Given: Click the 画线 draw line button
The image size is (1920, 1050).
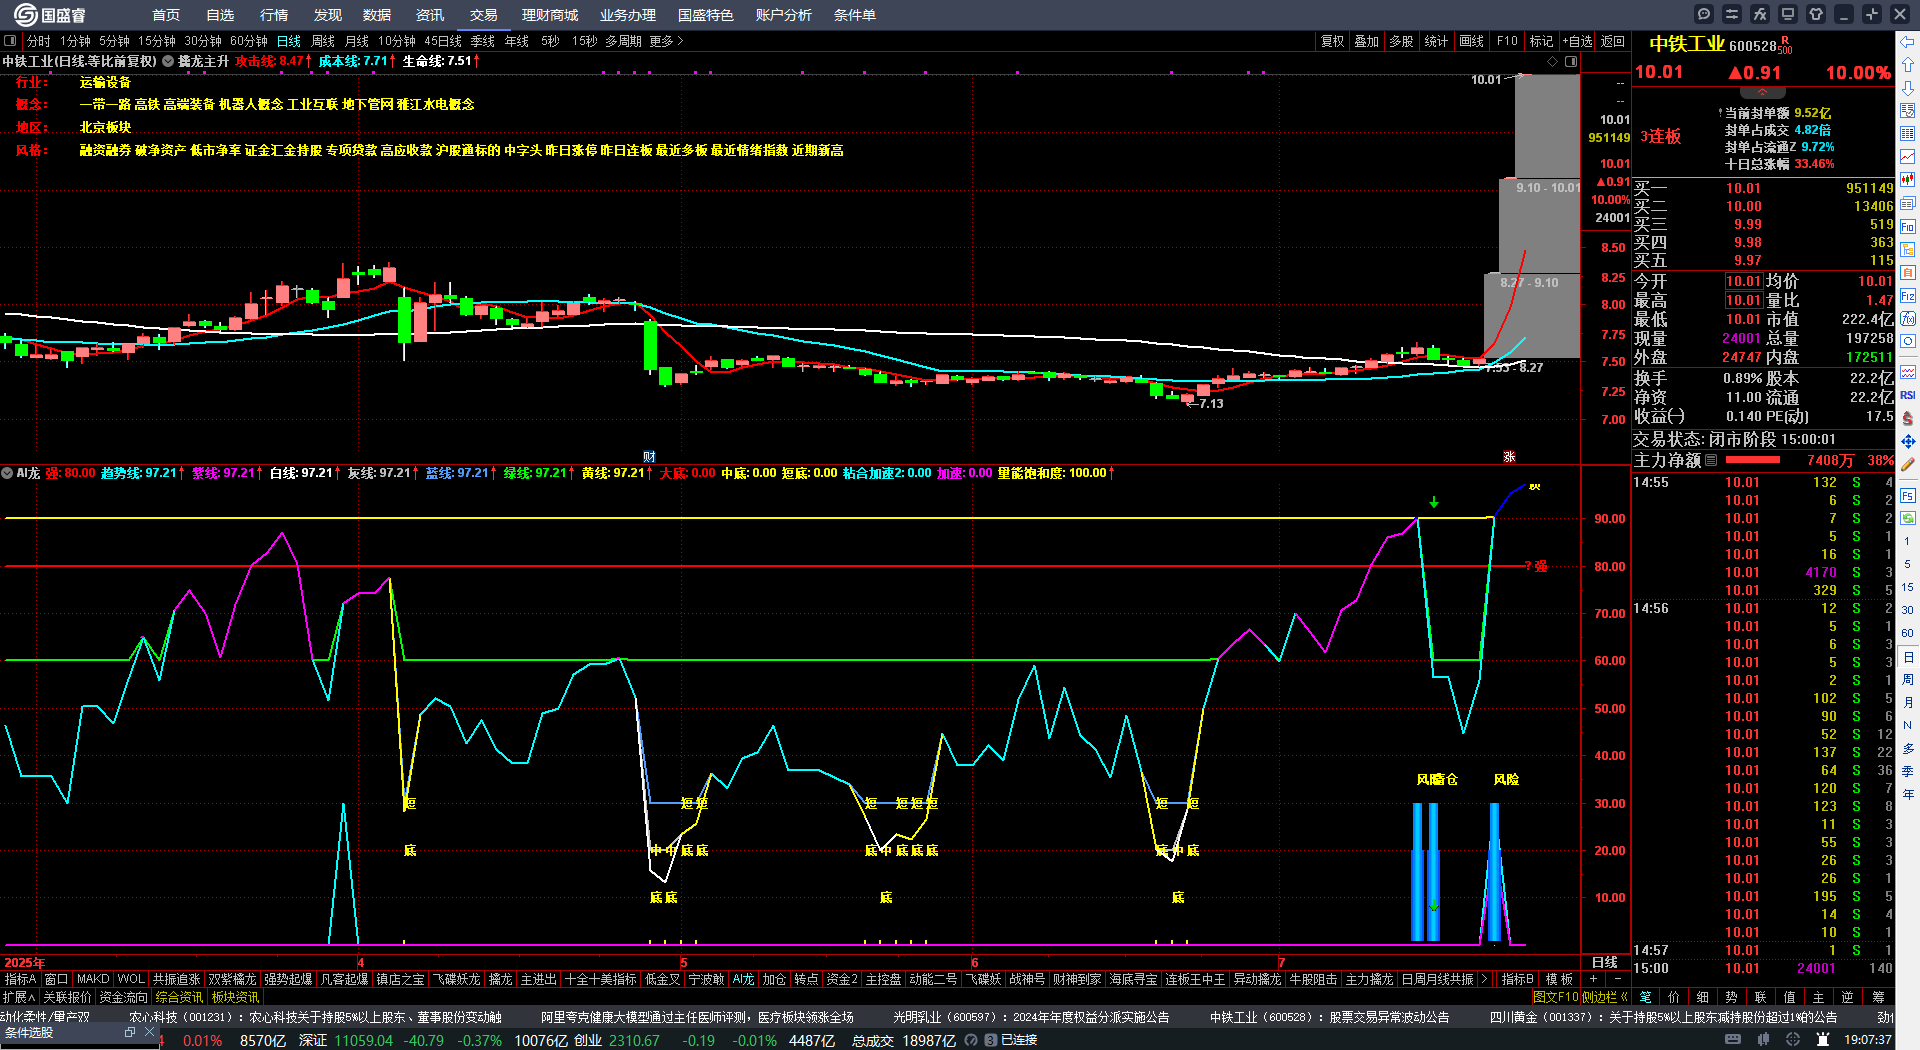Looking at the screenshot, I should click(x=1472, y=41).
